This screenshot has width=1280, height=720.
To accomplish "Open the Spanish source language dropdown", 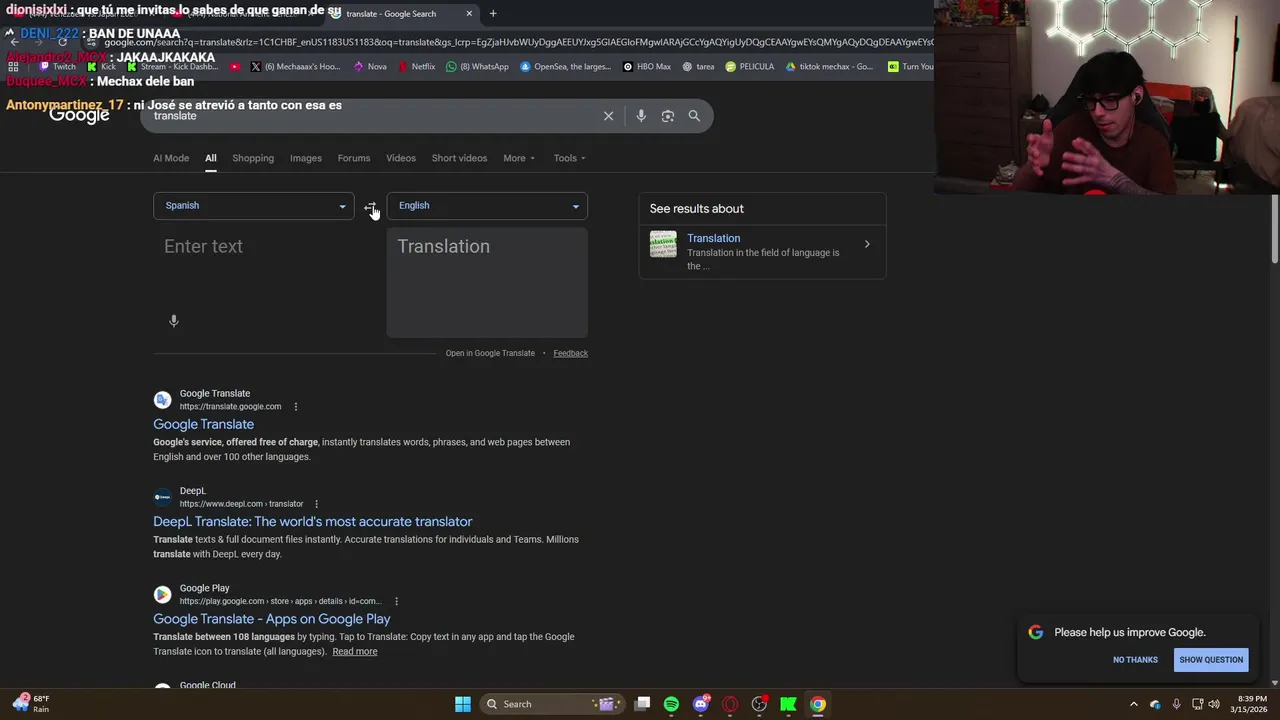I will [254, 206].
